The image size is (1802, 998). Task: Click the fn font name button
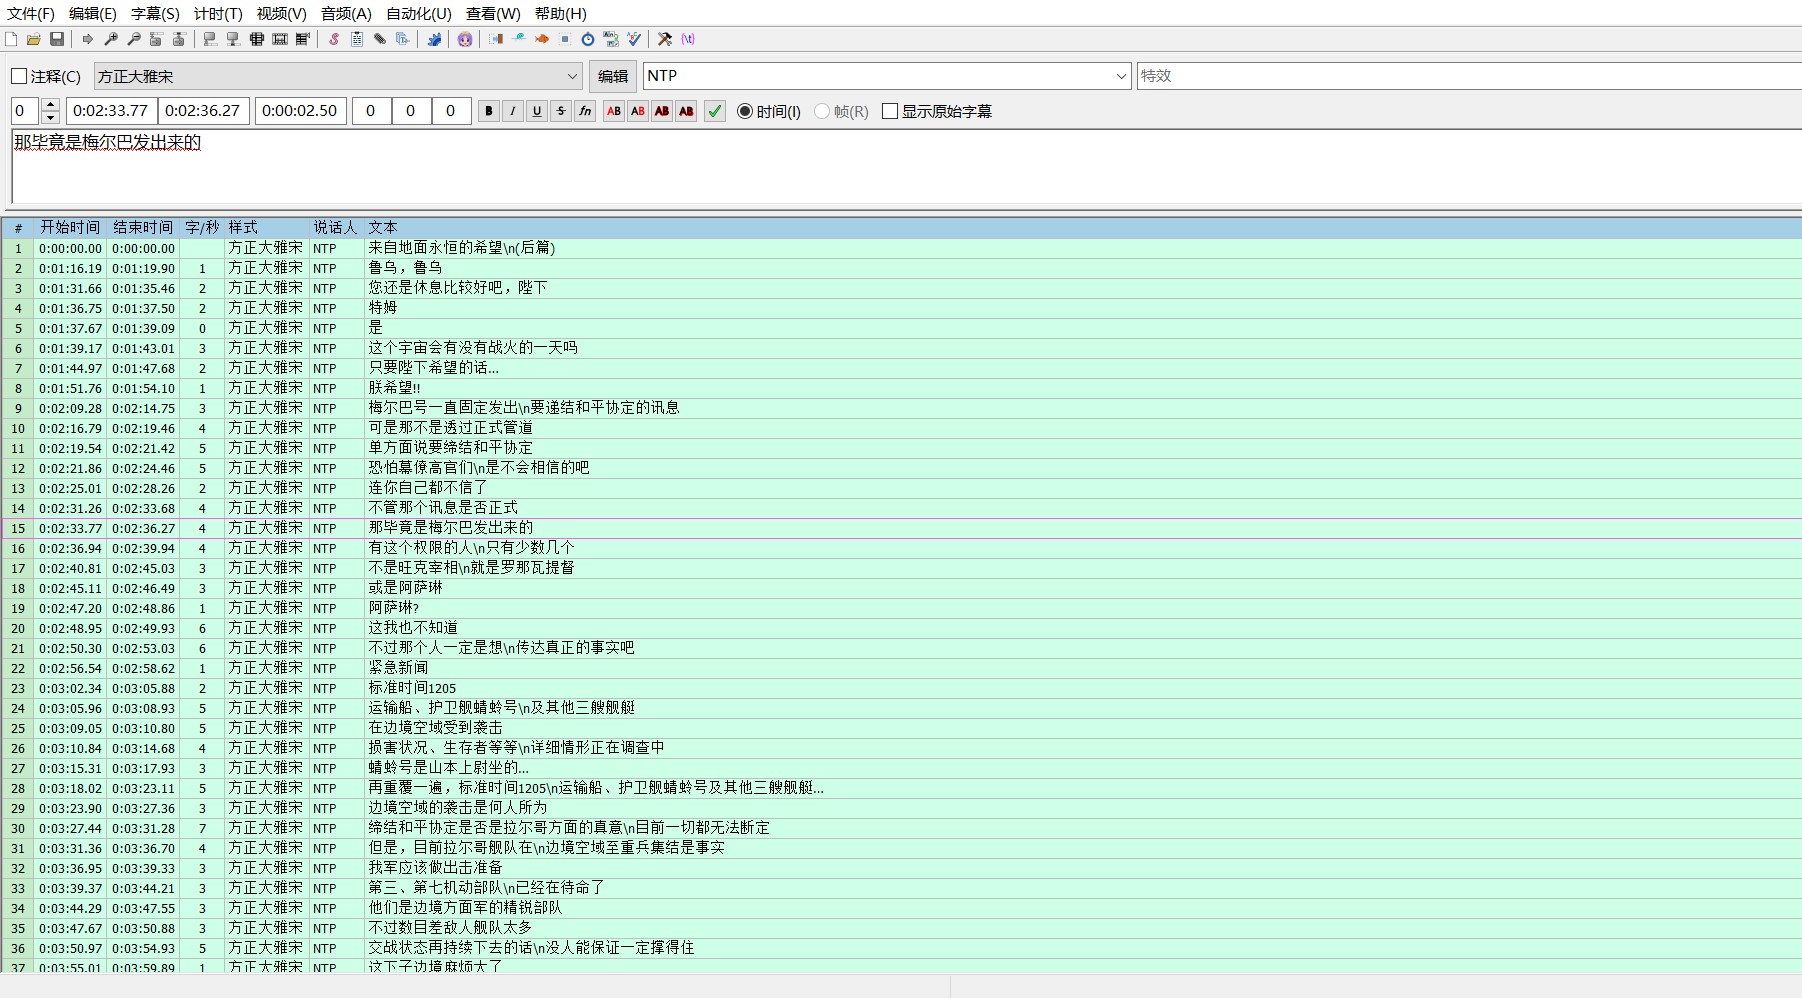(586, 111)
